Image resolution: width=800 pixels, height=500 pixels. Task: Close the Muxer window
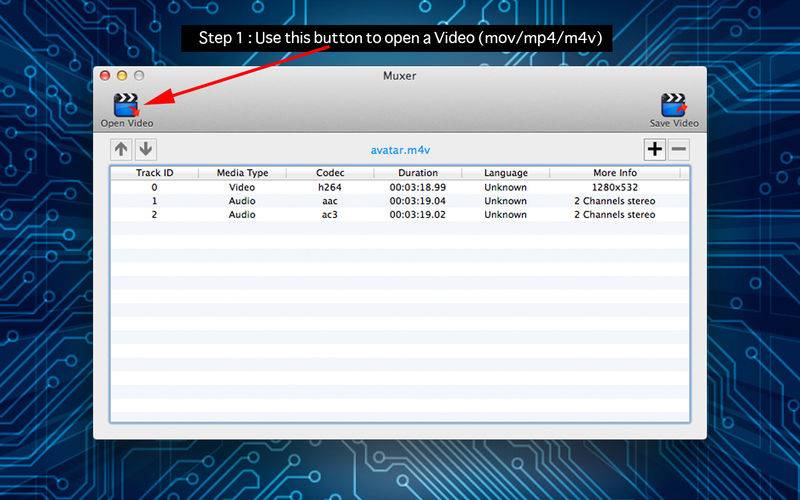pos(105,76)
